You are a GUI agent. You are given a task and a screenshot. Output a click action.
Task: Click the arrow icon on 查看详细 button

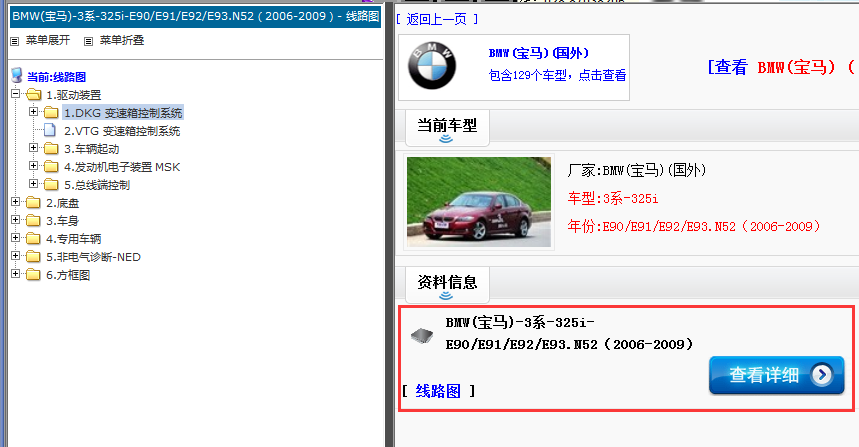[x=821, y=375]
